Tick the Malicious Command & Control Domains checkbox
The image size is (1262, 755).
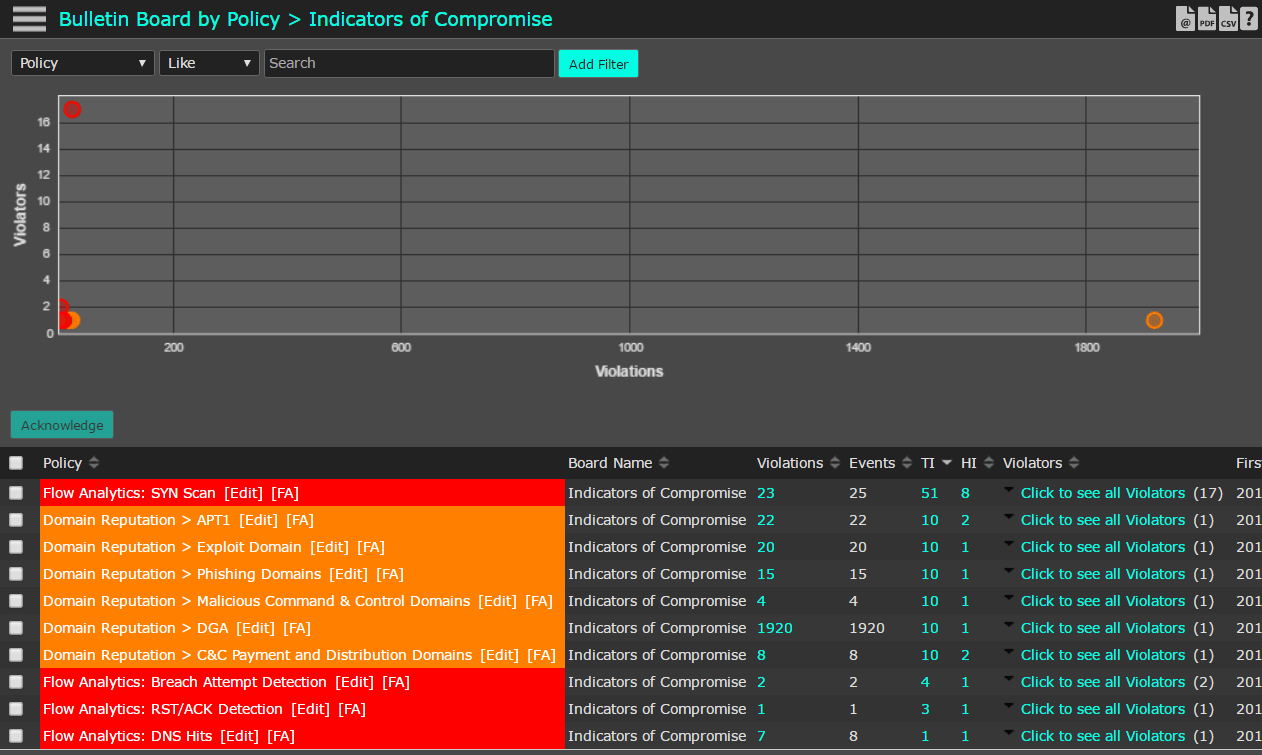click(16, 601)
